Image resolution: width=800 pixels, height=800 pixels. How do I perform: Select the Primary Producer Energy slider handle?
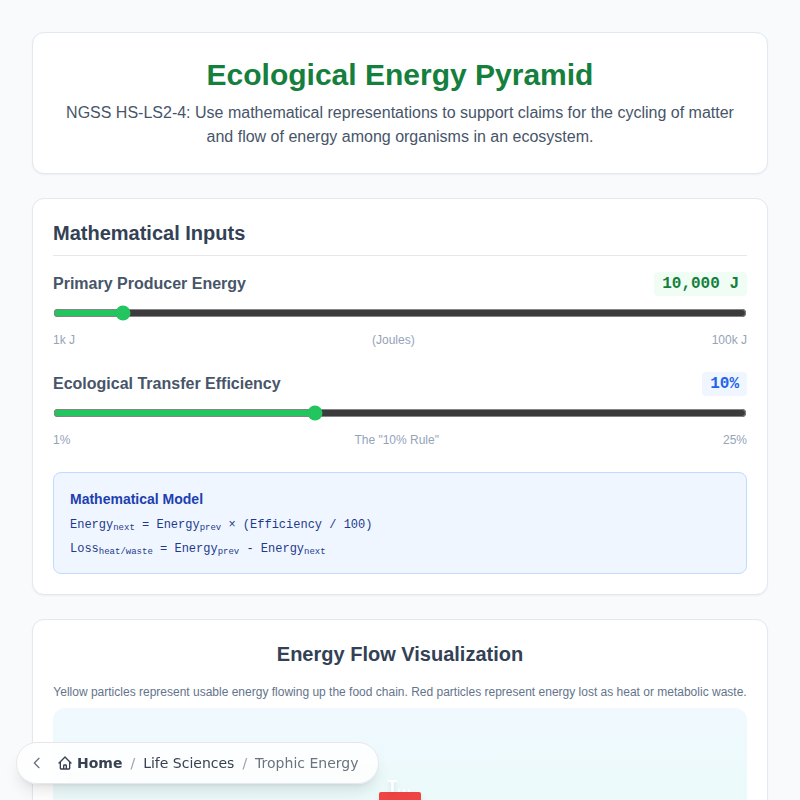122,313
